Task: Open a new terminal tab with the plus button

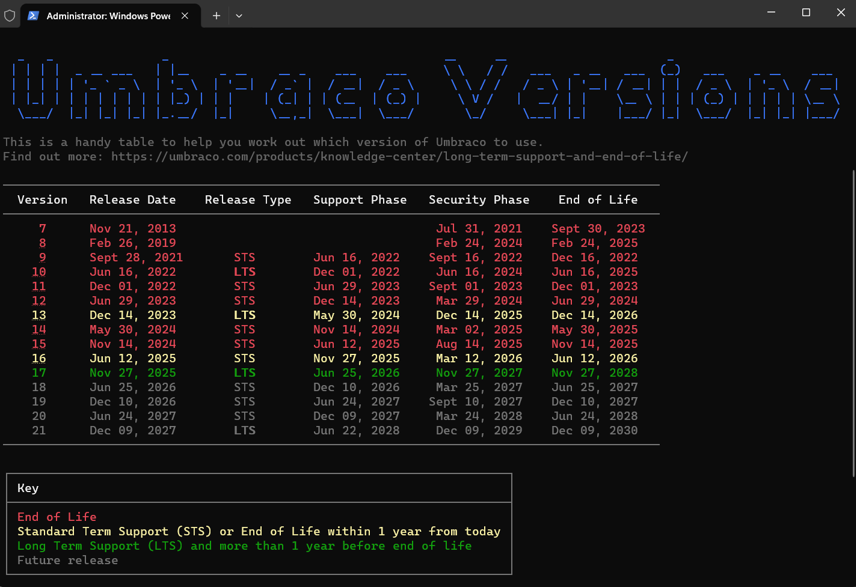Action: [x=218, y=15]
